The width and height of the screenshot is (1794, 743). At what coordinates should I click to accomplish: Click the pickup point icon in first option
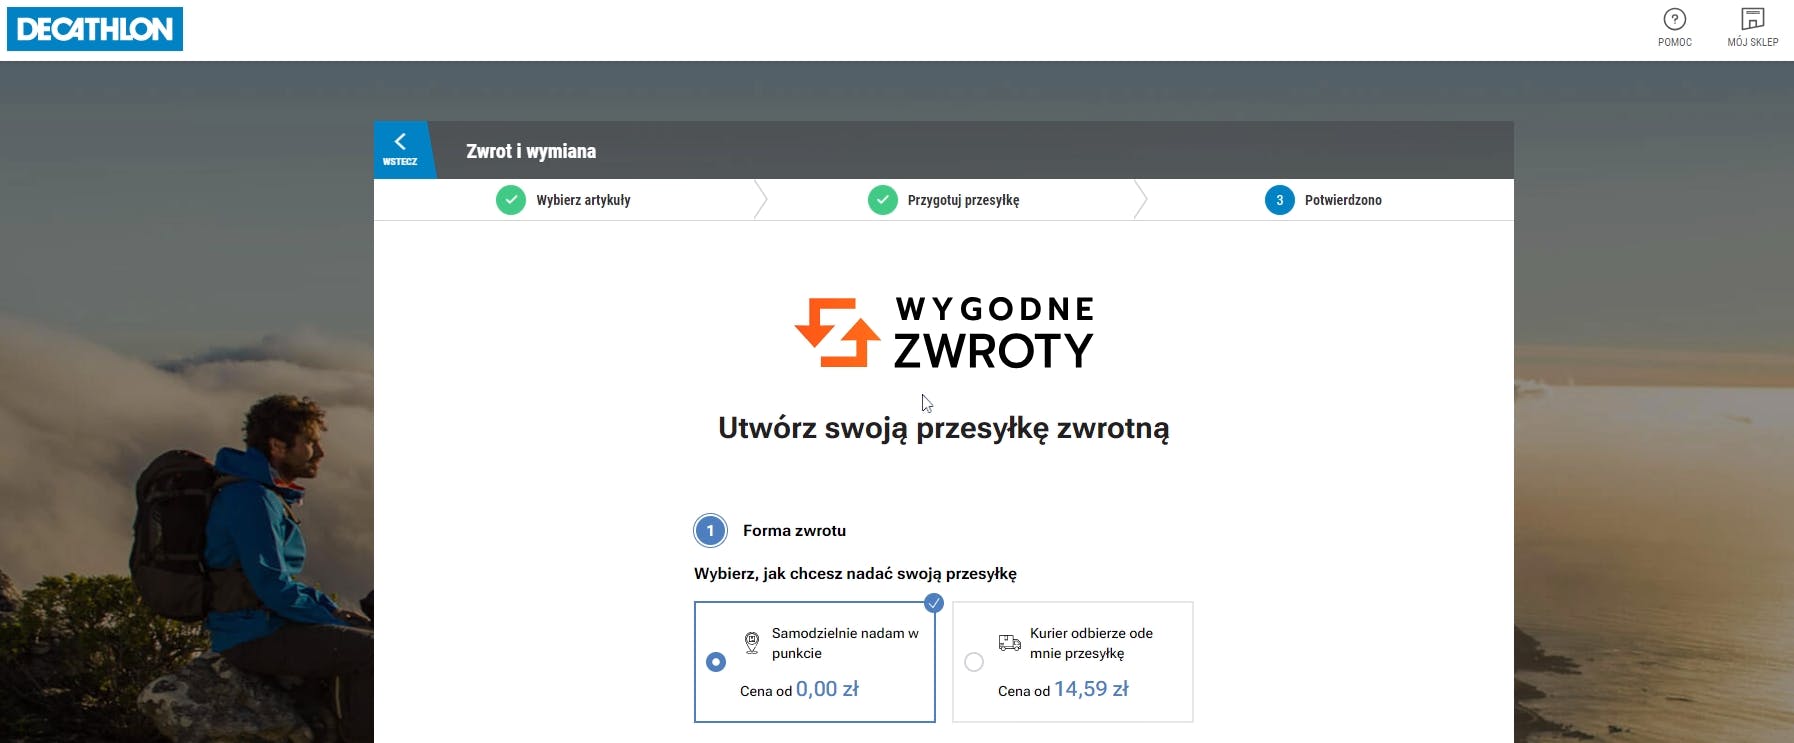click(x=750, y=643)
